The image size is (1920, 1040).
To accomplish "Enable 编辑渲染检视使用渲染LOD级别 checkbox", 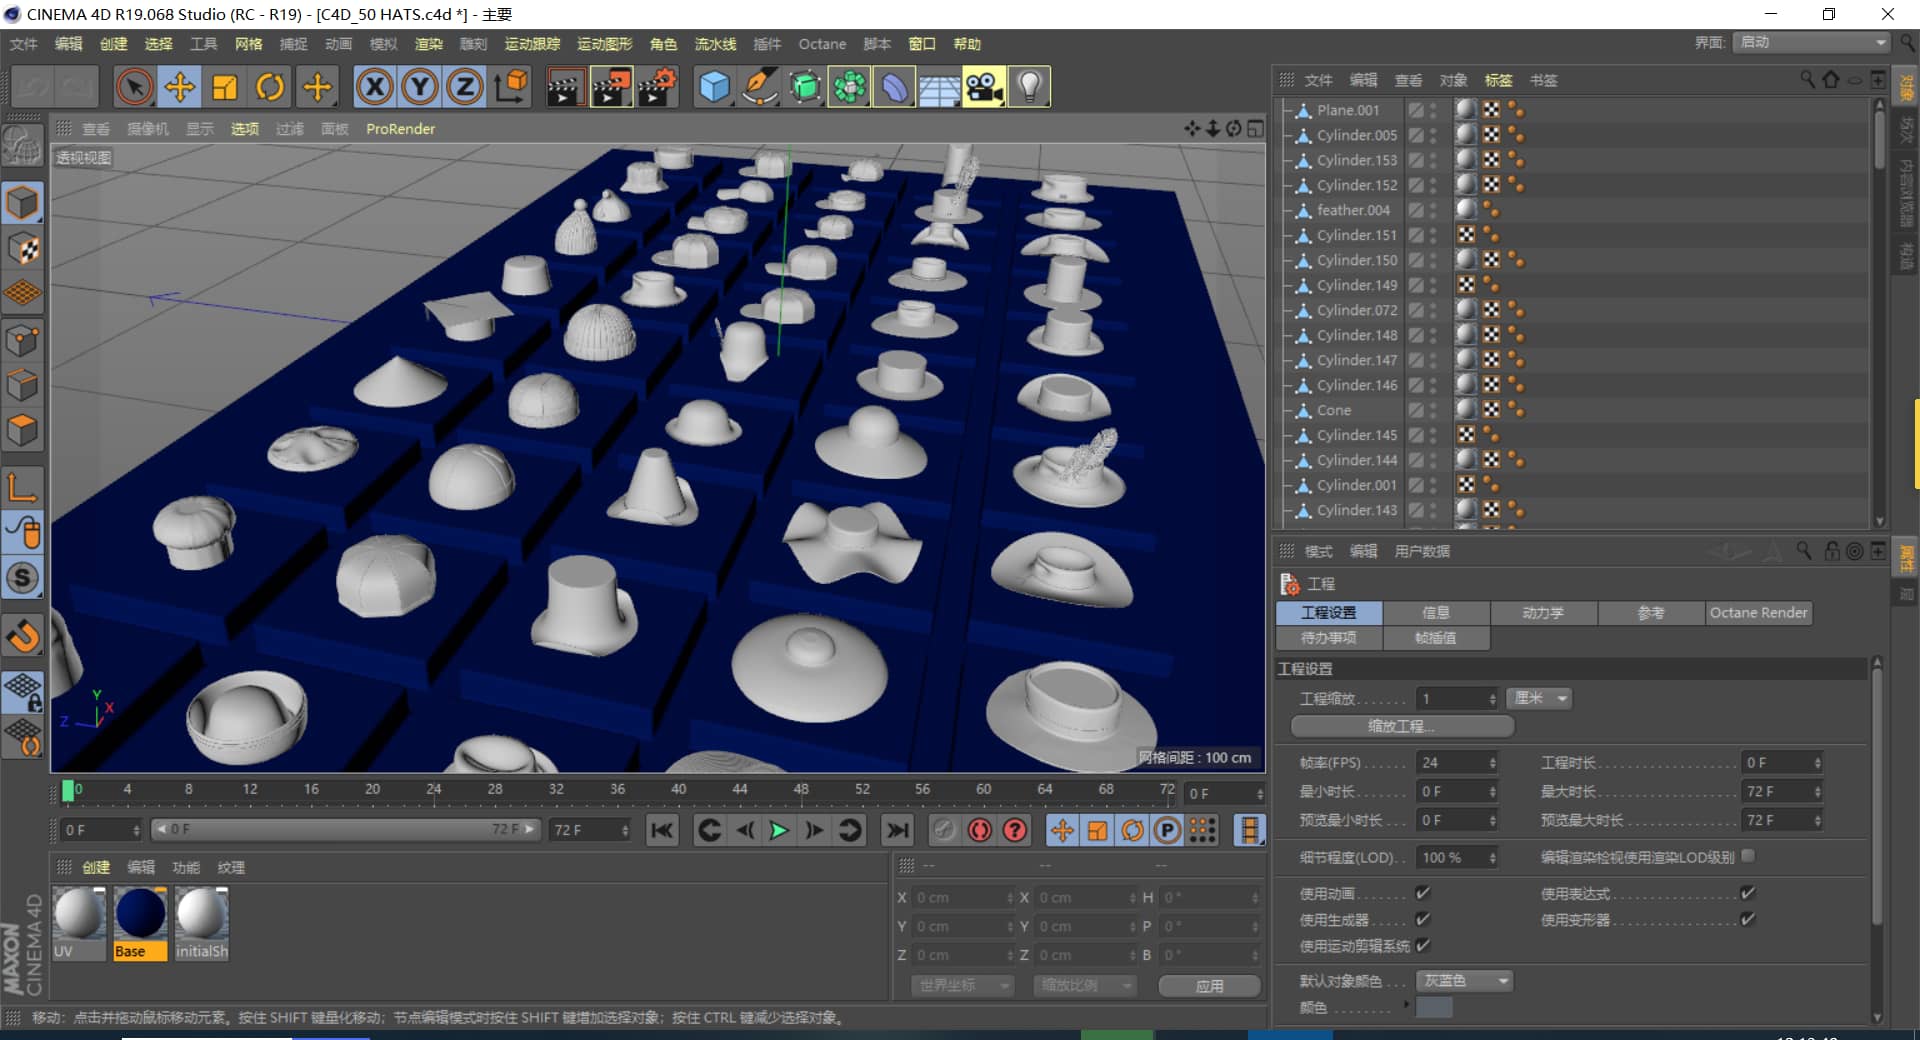I will click(1748, 856).
